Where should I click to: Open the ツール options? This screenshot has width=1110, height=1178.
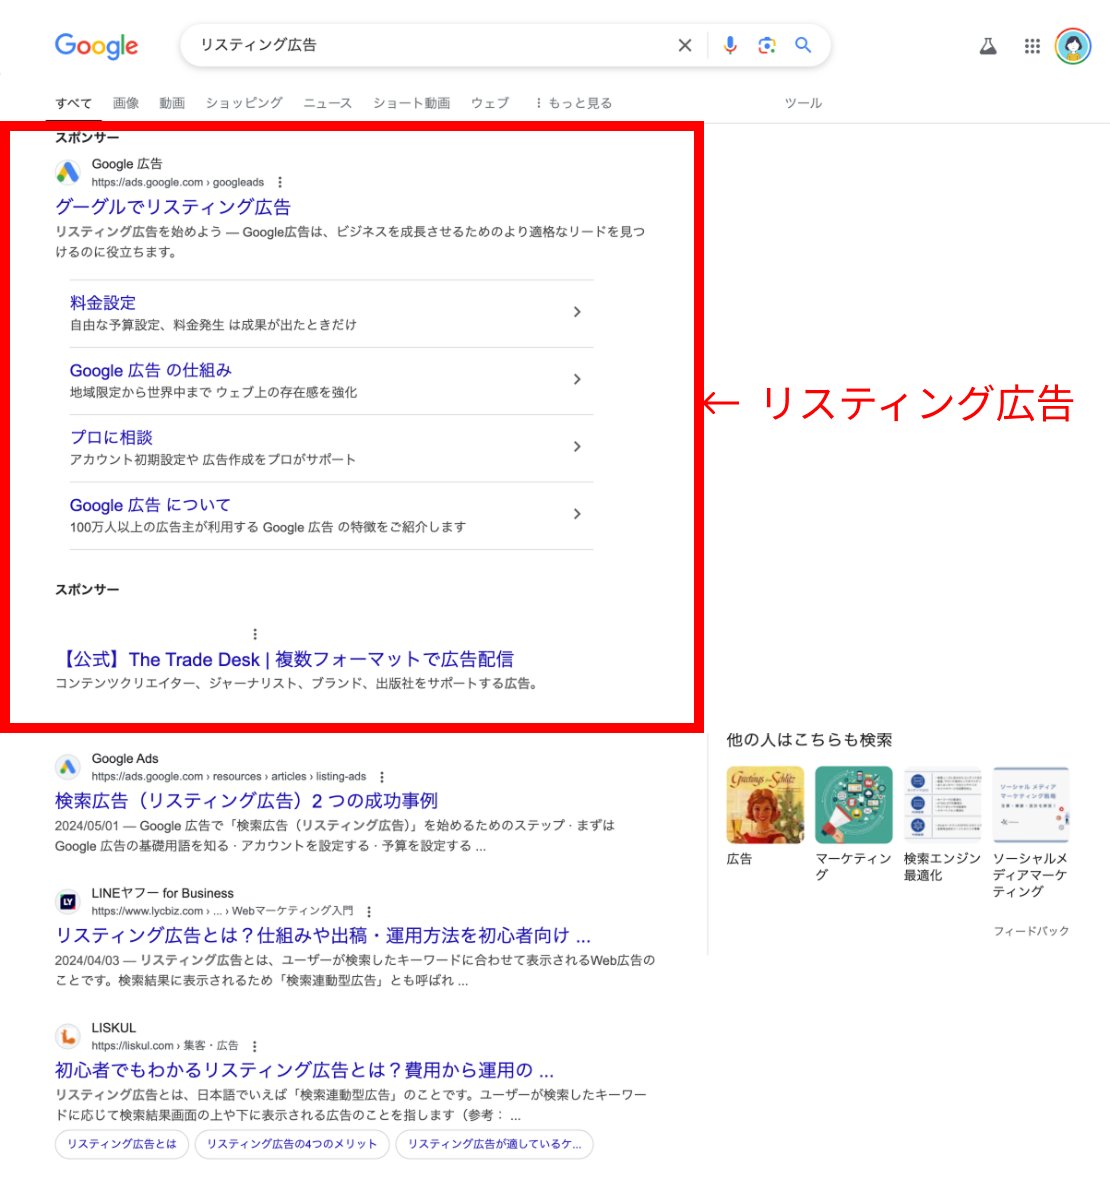click(x=803, y=103)
